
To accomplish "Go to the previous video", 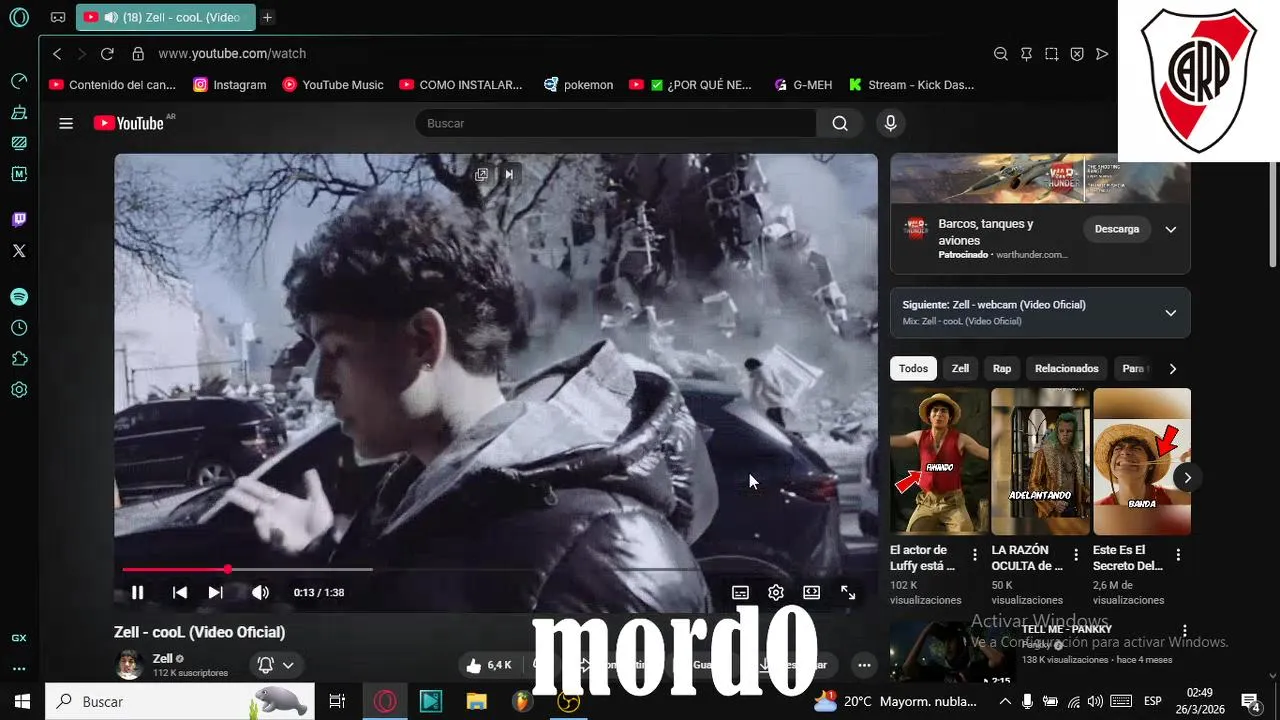I will (x=179, y=592).
